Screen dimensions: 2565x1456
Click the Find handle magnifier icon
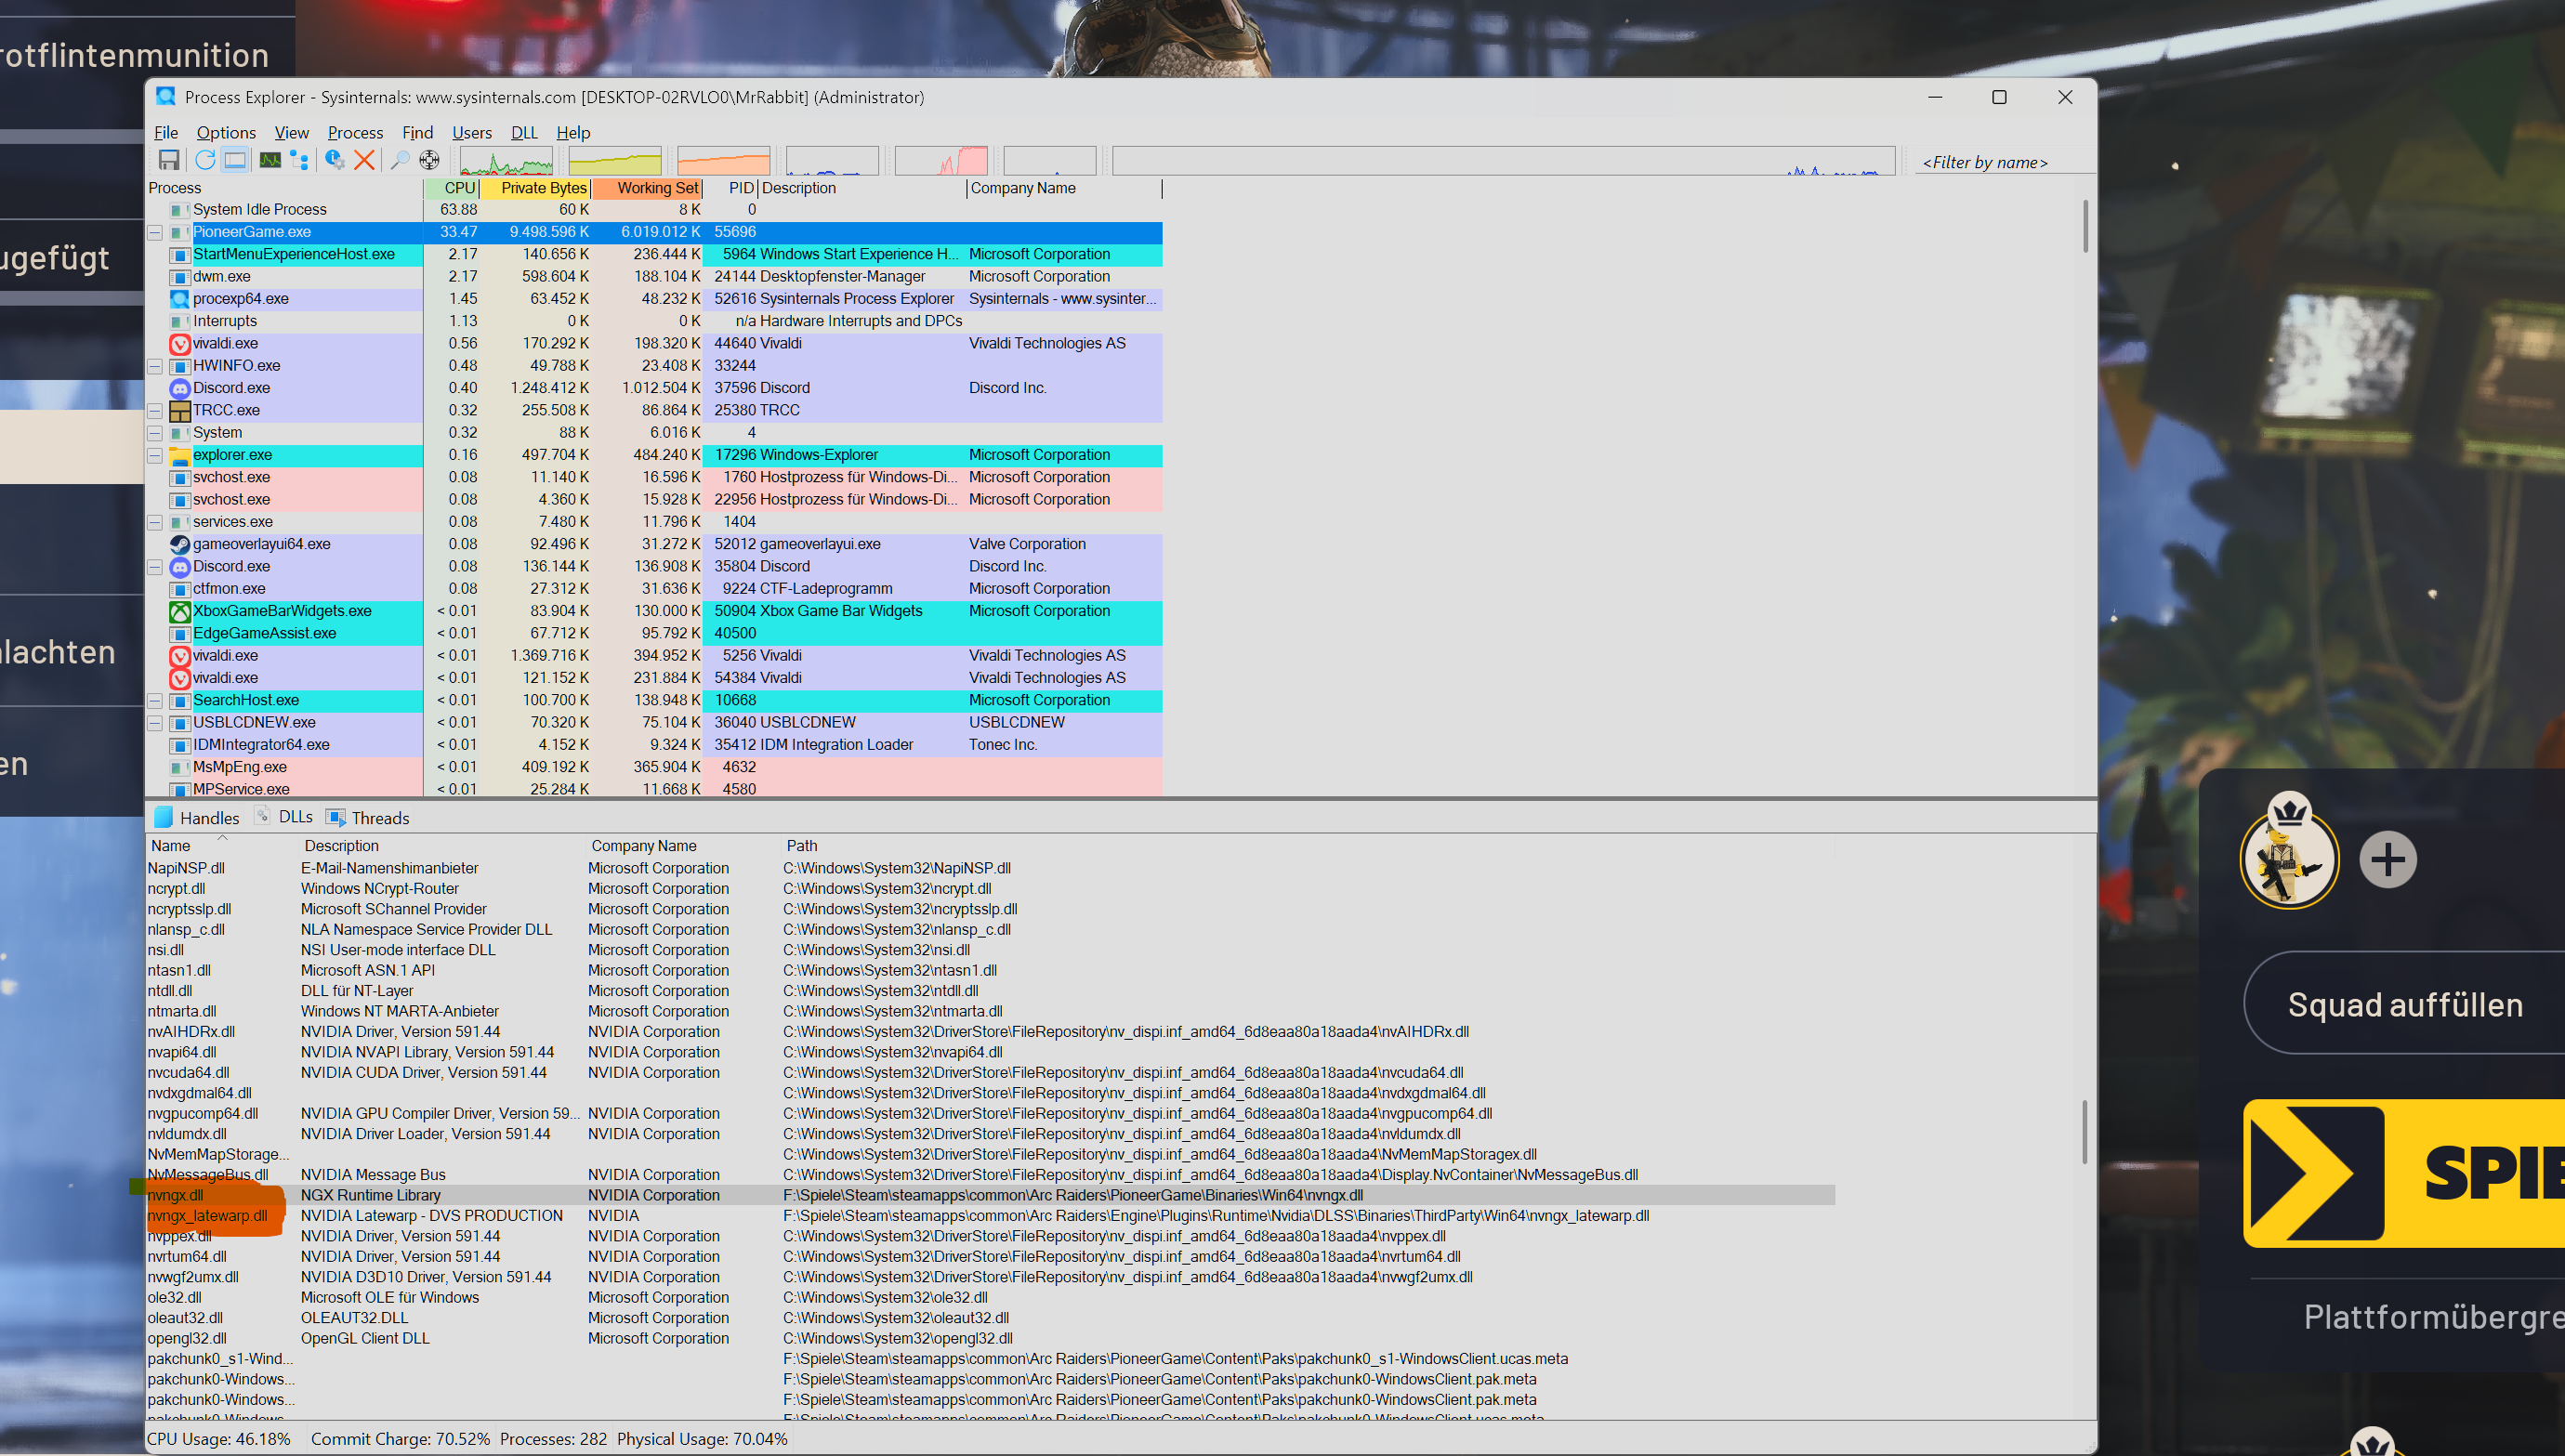400,160
